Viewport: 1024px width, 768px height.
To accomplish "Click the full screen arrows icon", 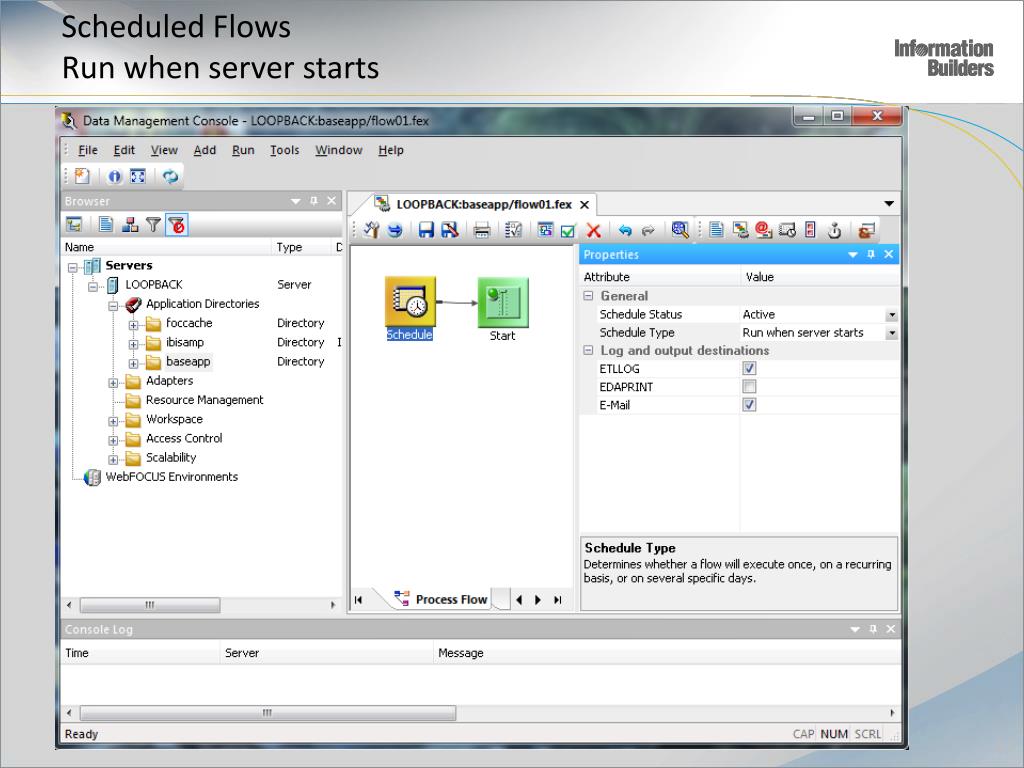I will tap(138, 176).
